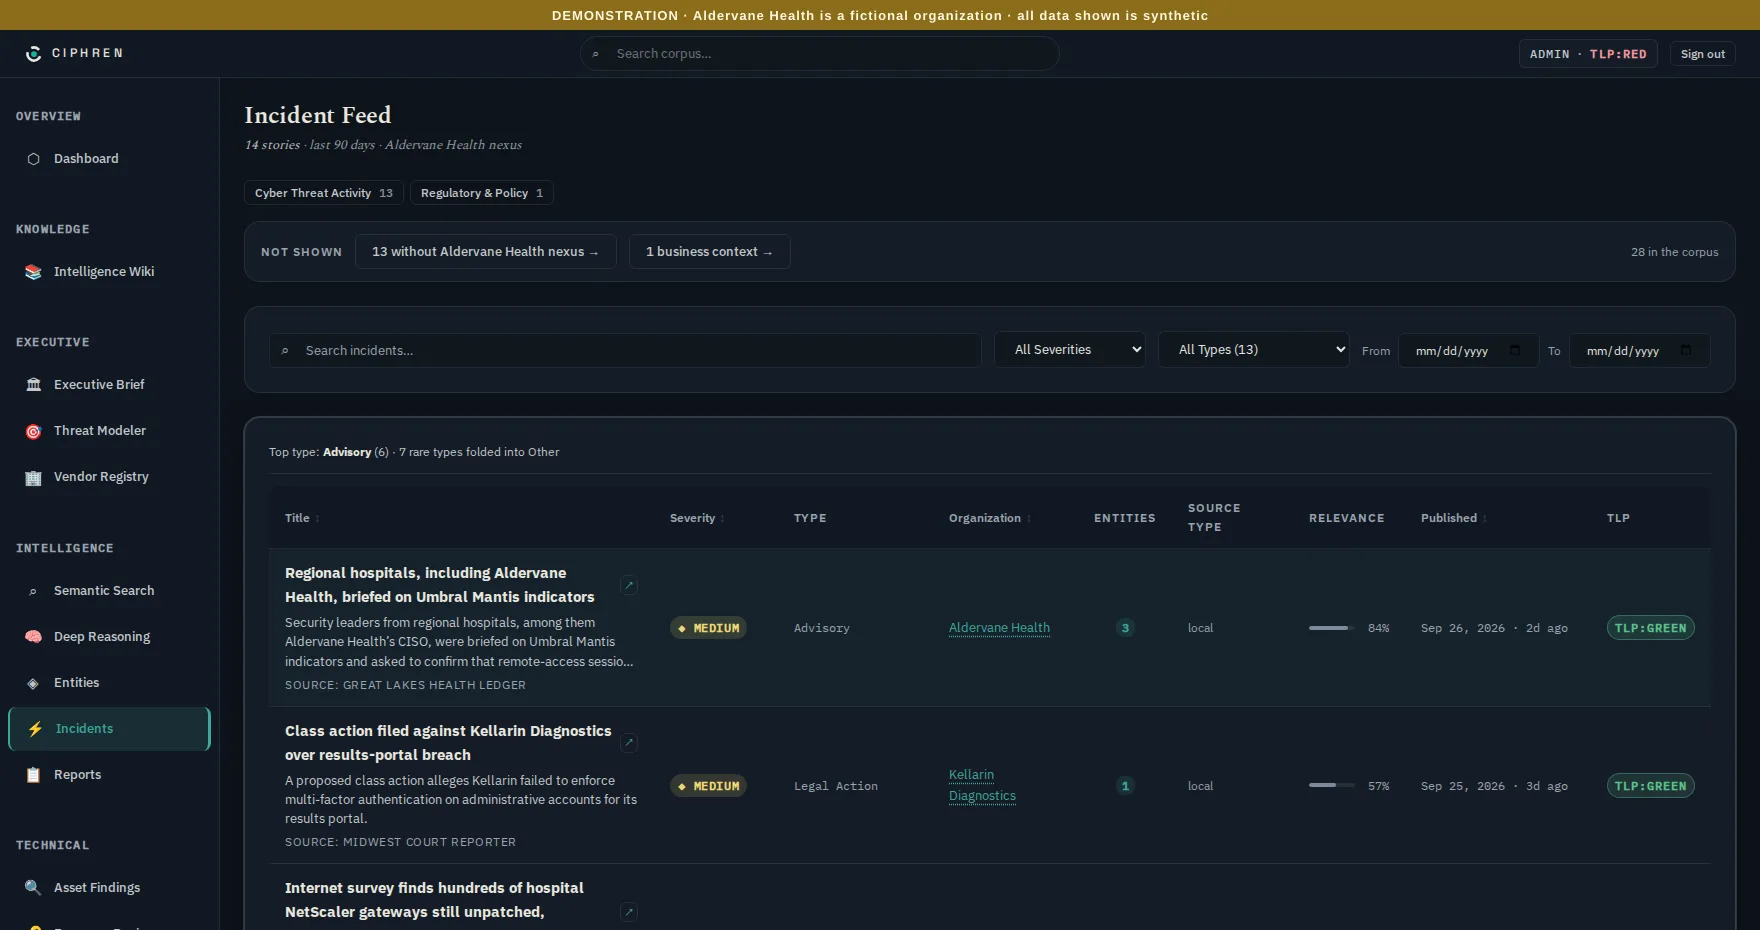Open external link for Kellarin class action story

[629, 743]
